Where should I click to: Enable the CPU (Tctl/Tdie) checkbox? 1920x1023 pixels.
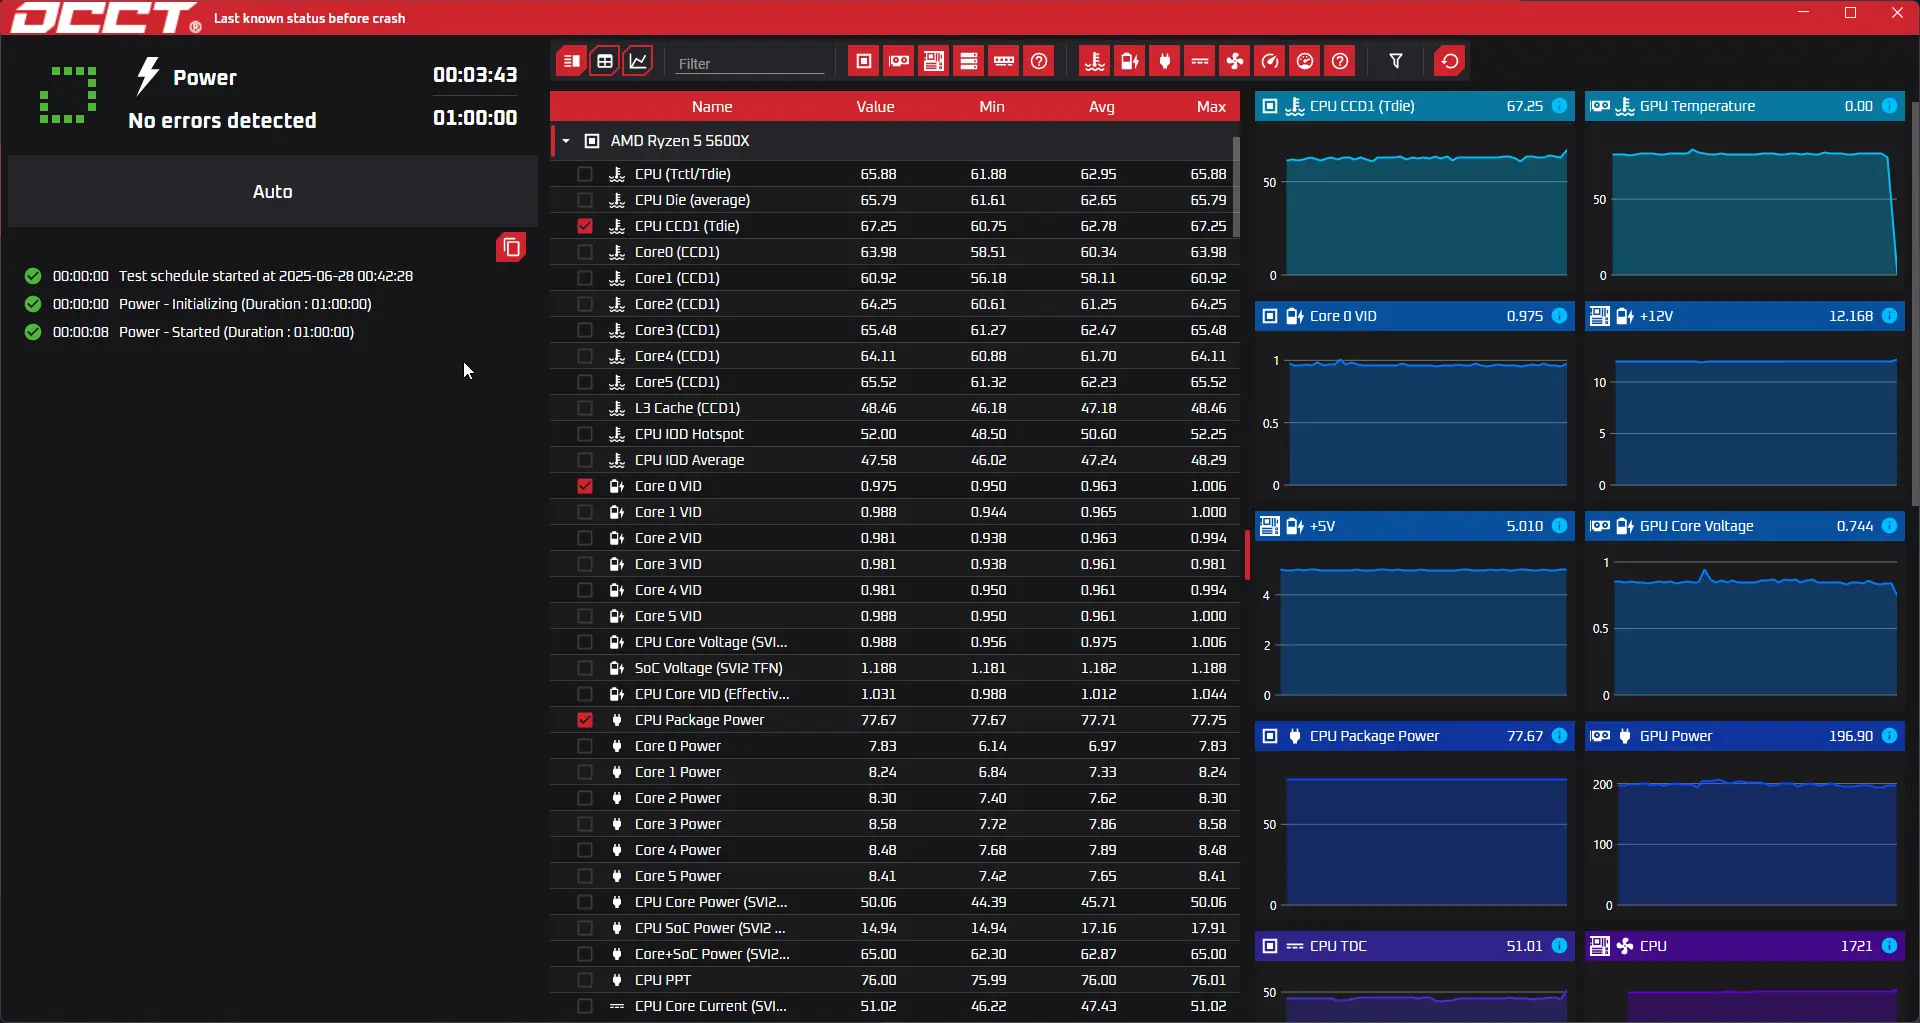pos(585,174)
